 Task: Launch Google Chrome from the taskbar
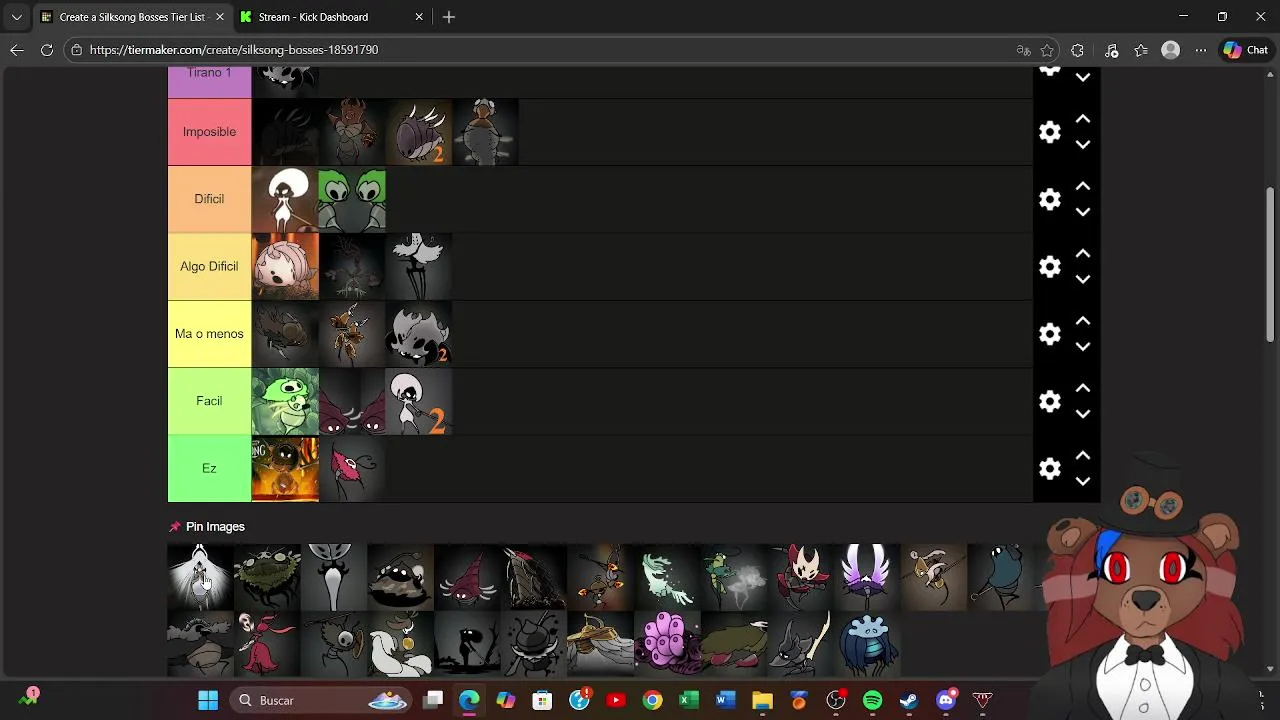pos(652,700)
